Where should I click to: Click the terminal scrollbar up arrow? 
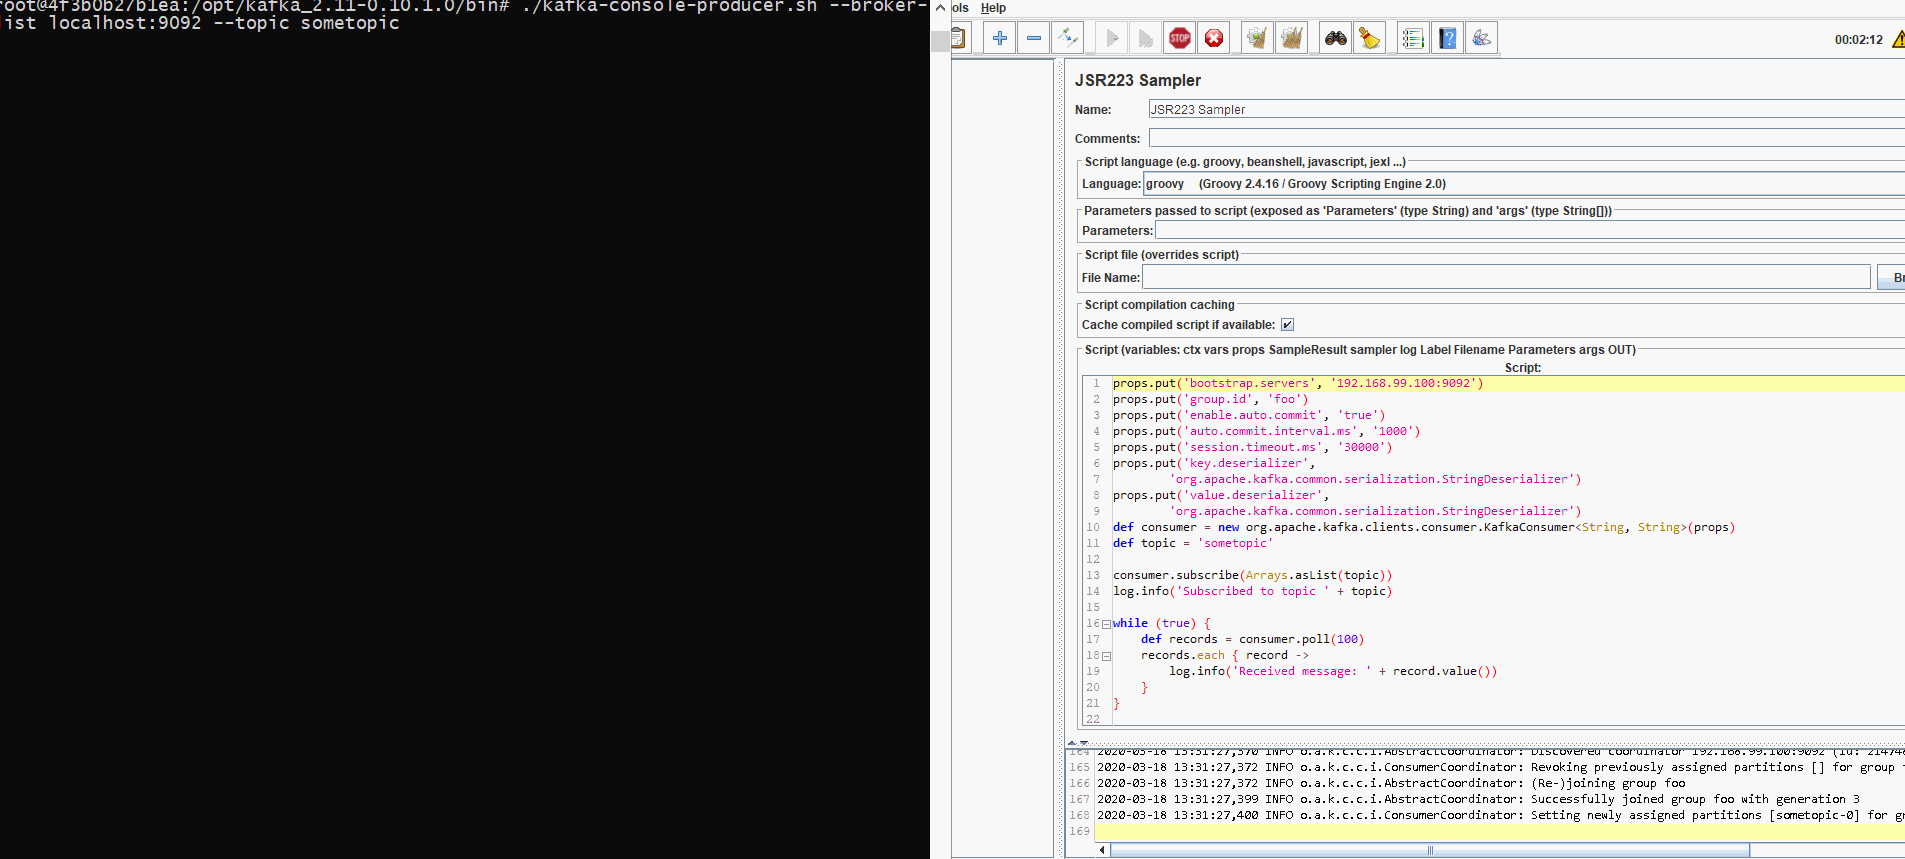[x=940, y=8]
